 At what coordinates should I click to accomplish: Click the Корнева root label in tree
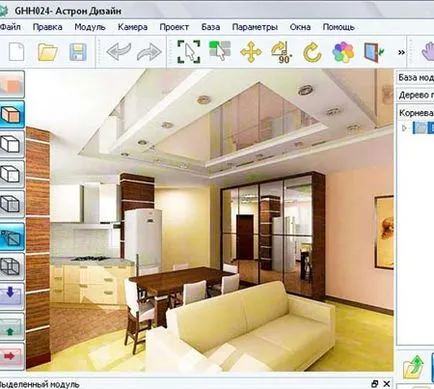416,113
